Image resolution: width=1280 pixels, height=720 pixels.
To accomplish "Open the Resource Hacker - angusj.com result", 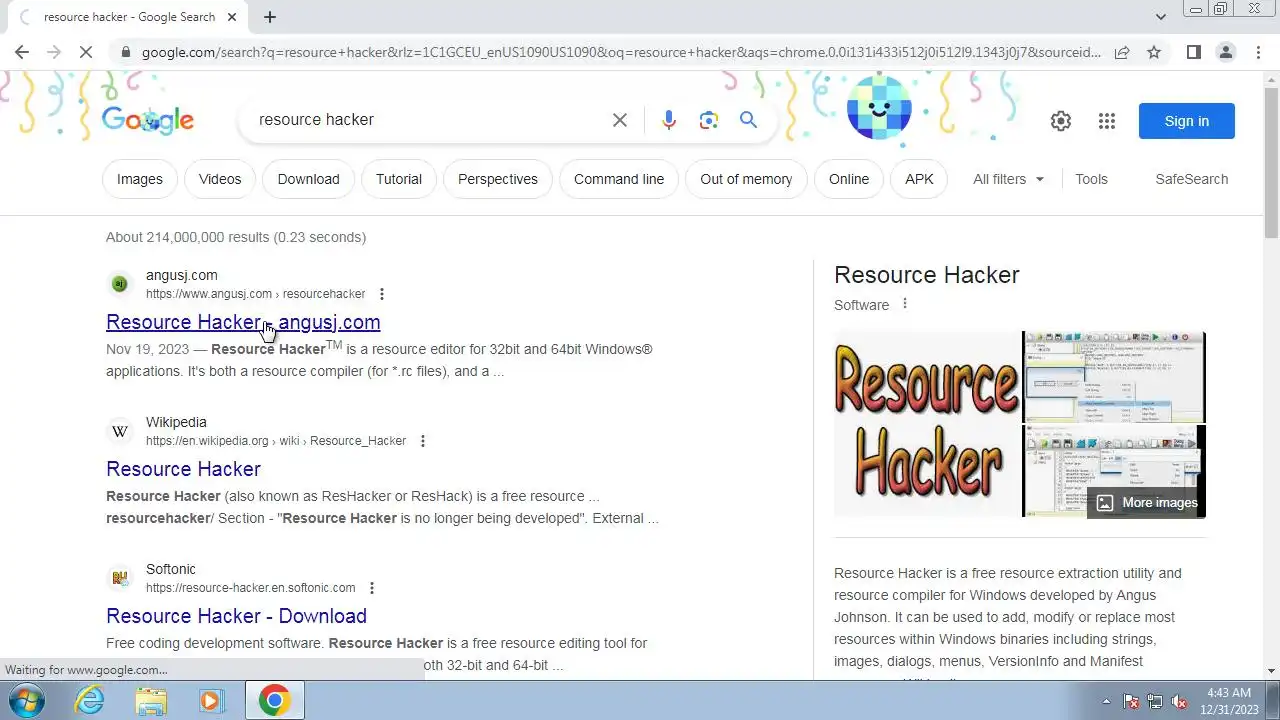I will click(x=243, y=322).
